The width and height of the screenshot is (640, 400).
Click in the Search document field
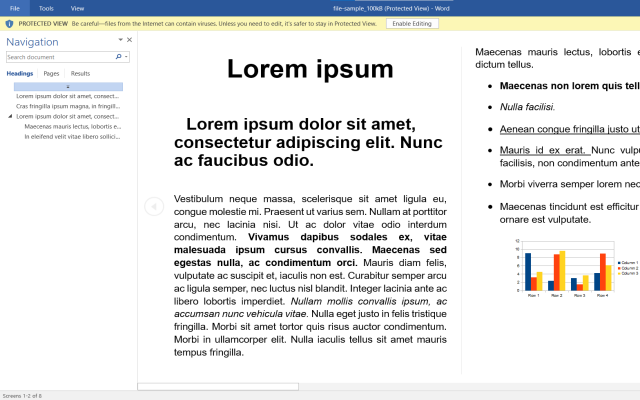(x=60, y=57)
